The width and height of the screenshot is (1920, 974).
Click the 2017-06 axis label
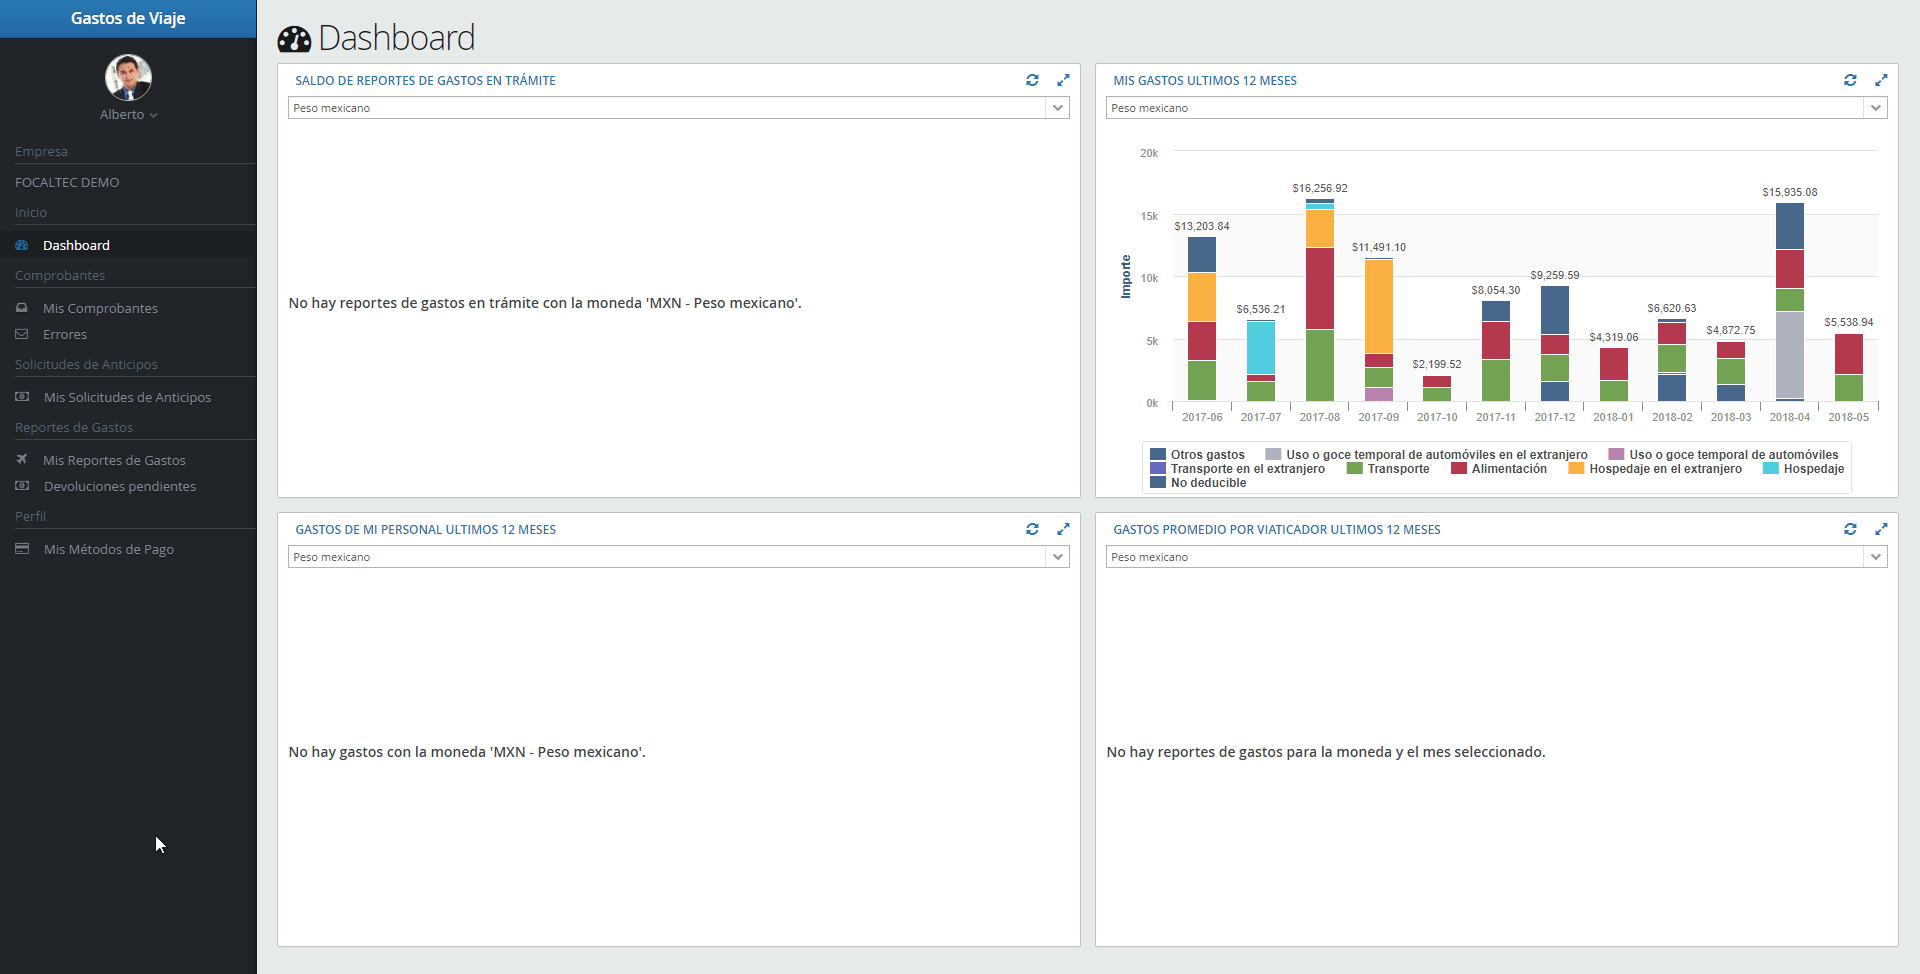click(x=1202, y=417)
